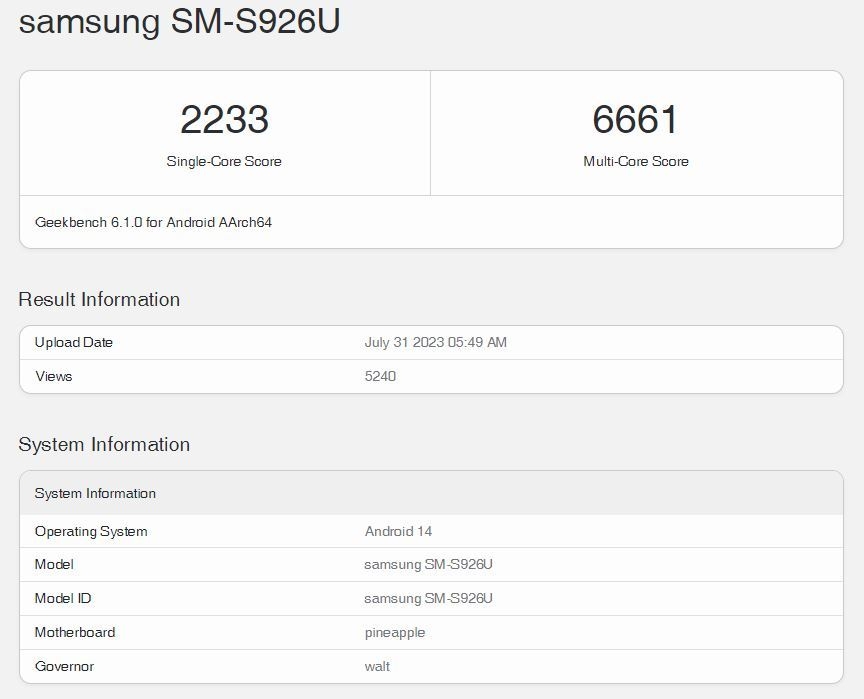Click the Result Information heading
Screen dimensions: 864x699
[x=99, y=299]
